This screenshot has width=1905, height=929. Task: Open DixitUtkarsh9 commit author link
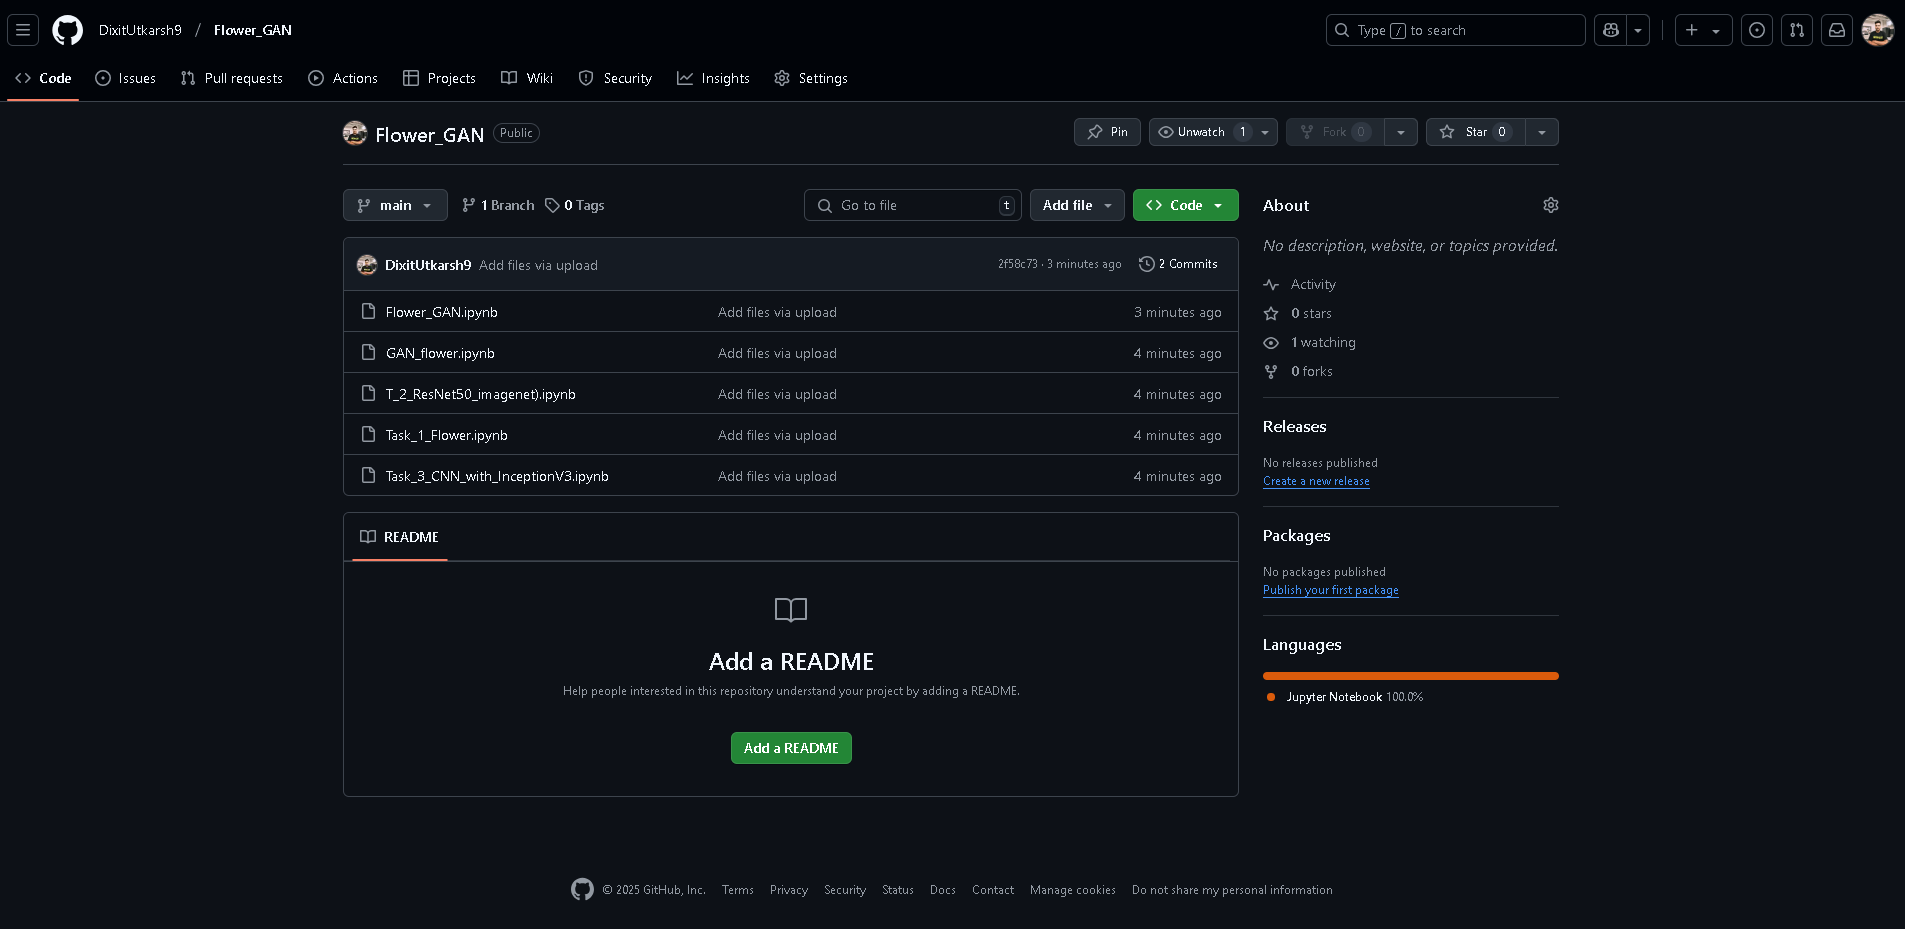(428, 265)
